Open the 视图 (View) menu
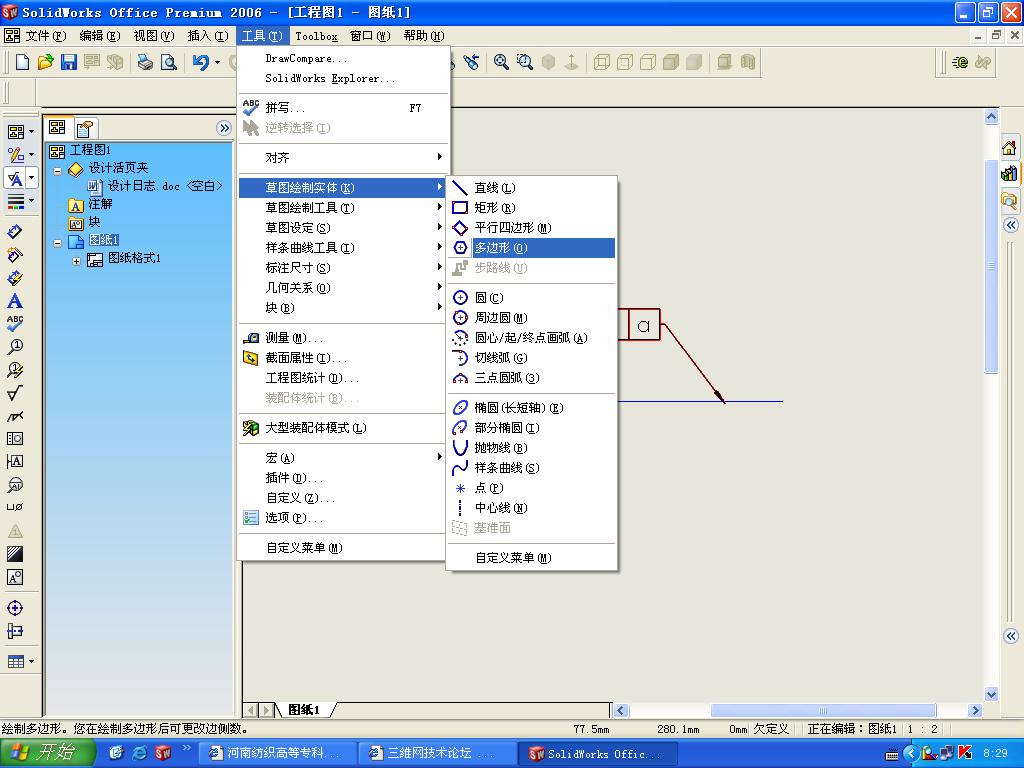Viewport: 1024px width, 768px height. (x=153, y=36)
